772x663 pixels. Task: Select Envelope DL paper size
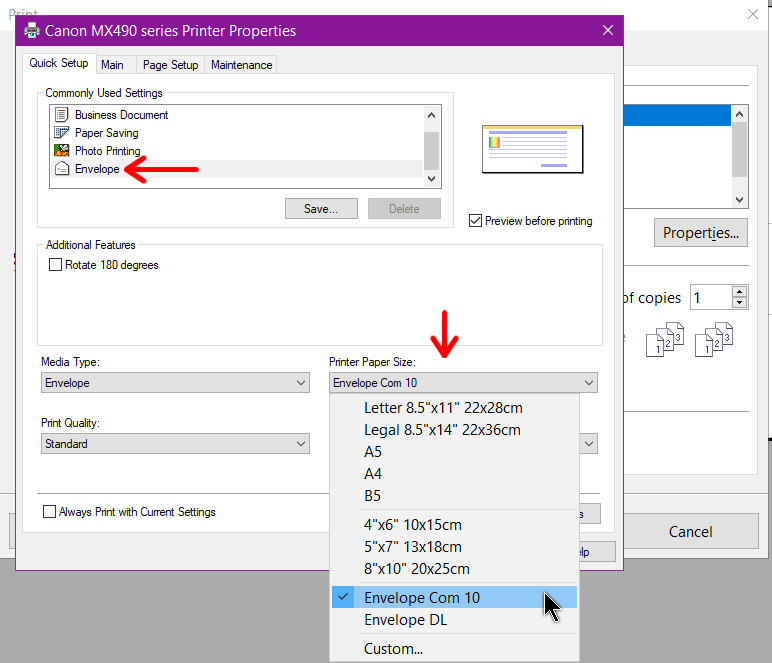(x=454, y=620)
